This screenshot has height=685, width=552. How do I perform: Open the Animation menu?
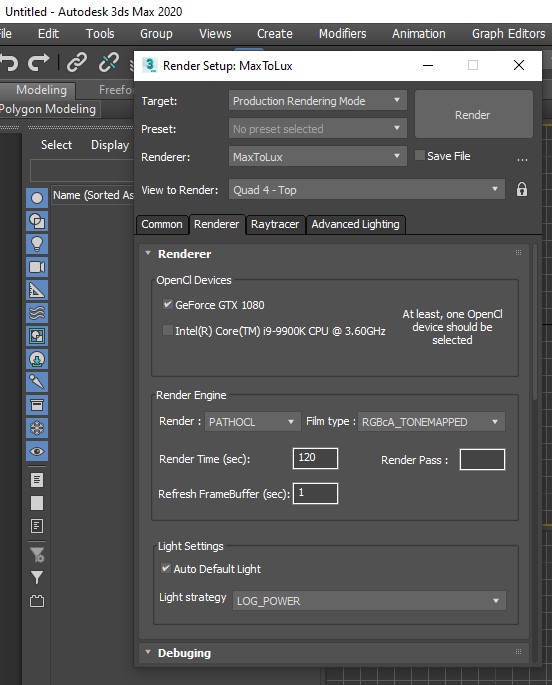pos(418,34)
